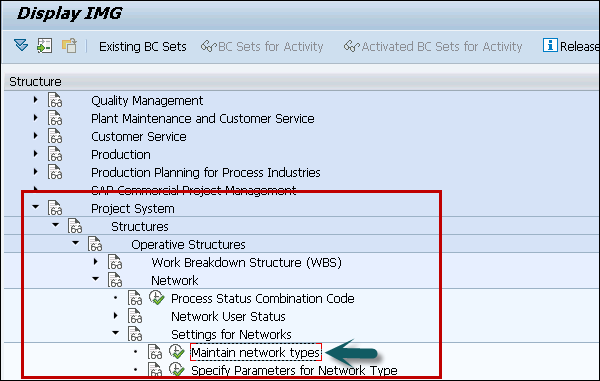Expand Plant Maintenance and Customer Service node
Viewport: 600px width, 381px height.
coord(36,118)
